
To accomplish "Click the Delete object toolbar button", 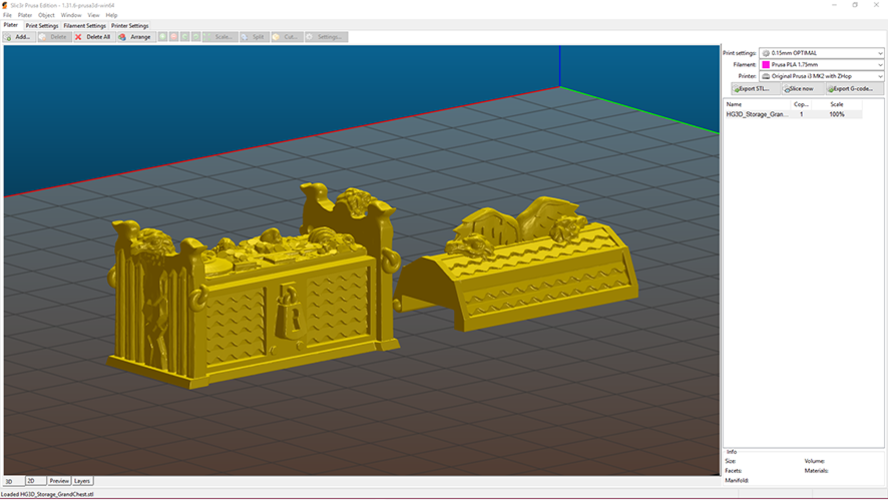I will [54, 37].
